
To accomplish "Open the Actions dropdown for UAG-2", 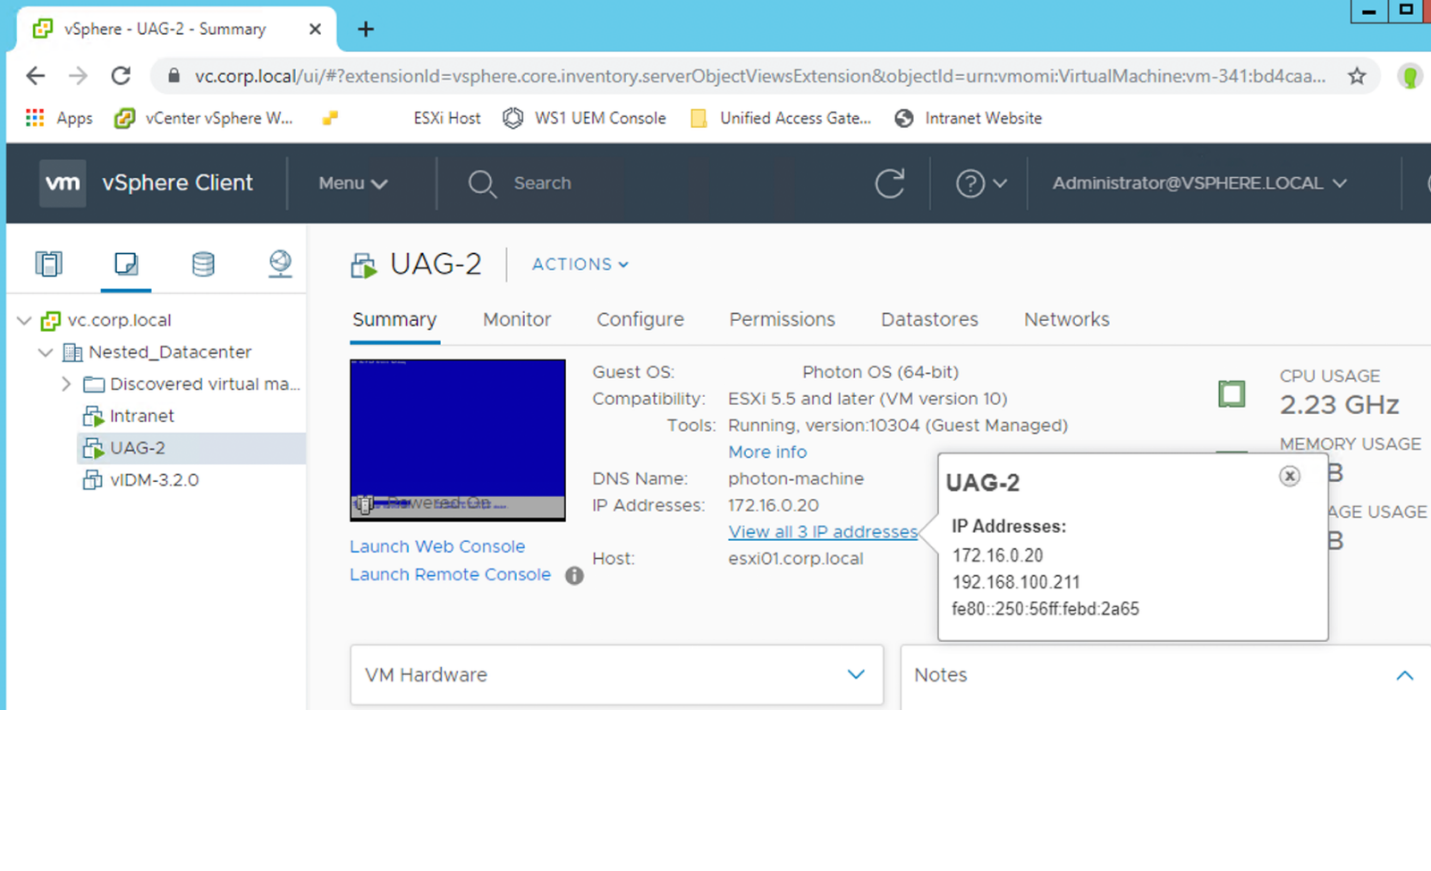I will (579, 264).
